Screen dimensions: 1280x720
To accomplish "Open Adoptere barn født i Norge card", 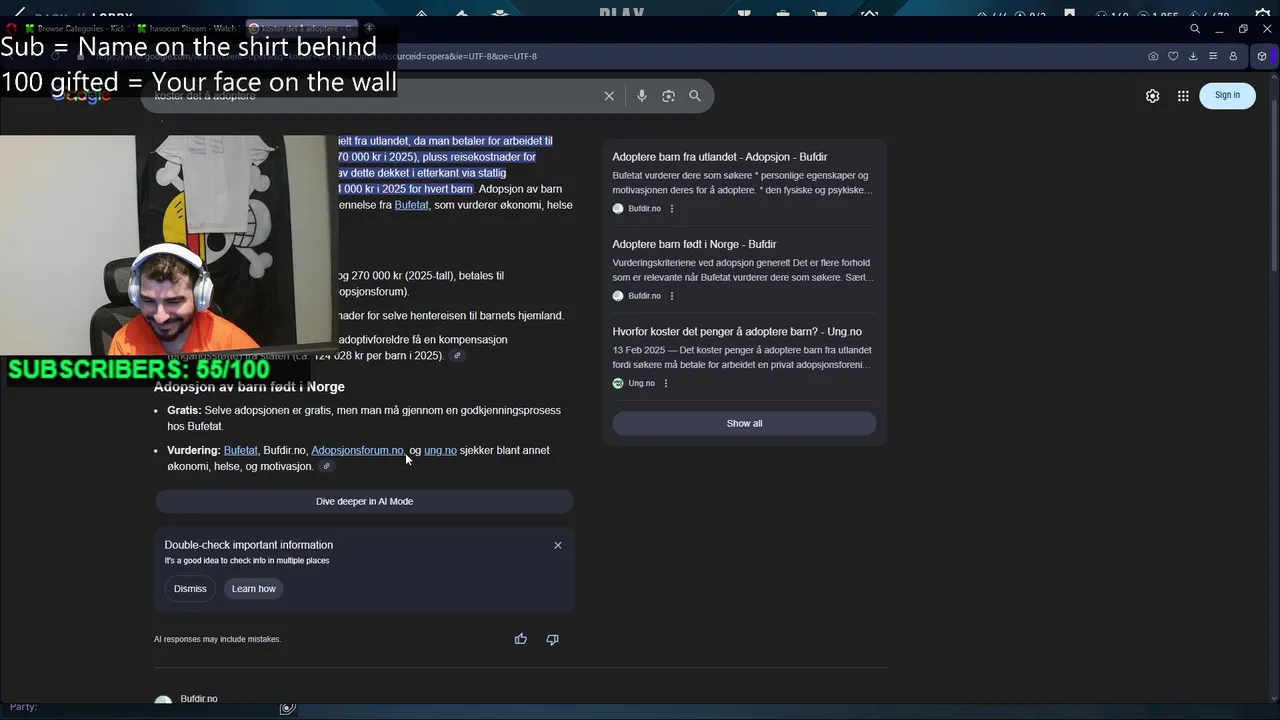I will click(744, 269).
